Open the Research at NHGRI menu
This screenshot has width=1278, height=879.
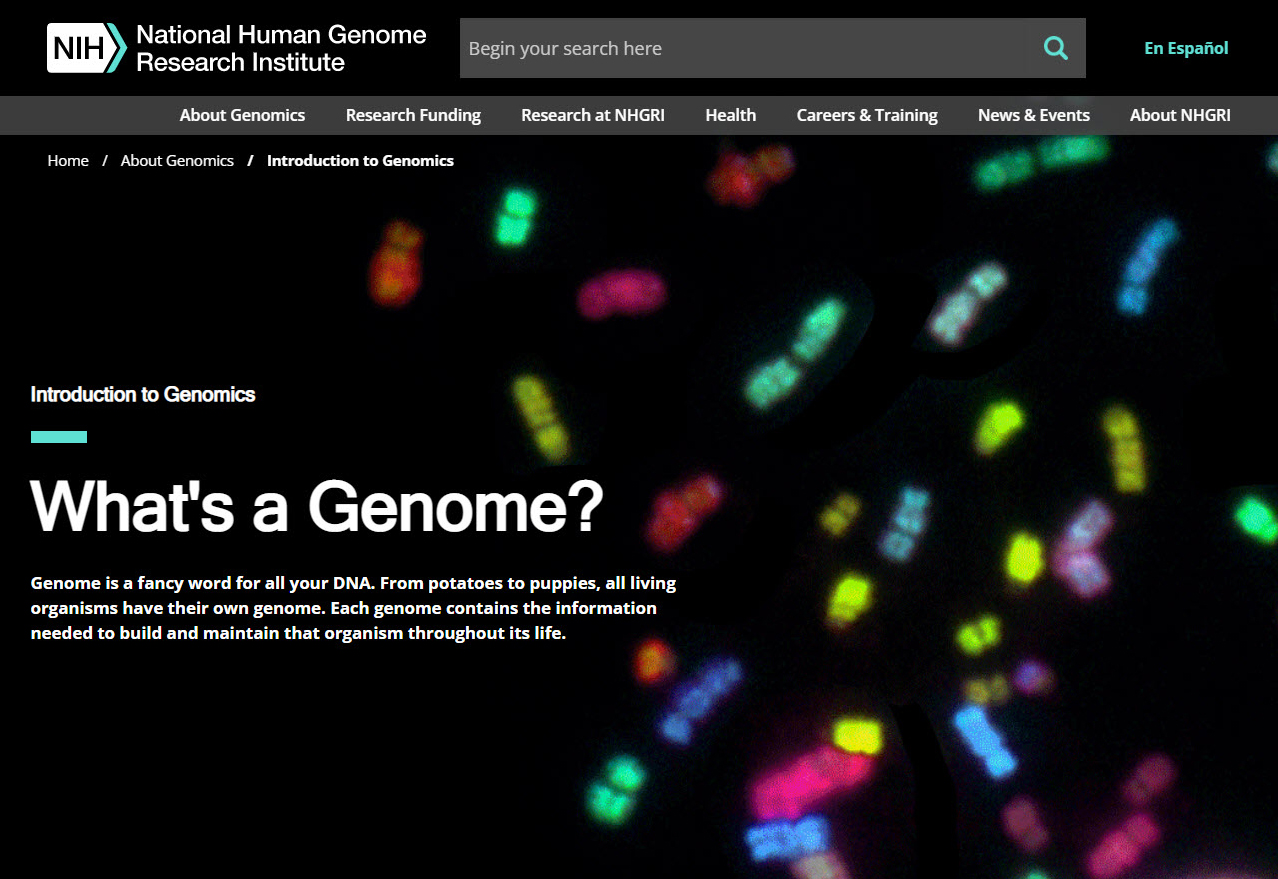592,115
